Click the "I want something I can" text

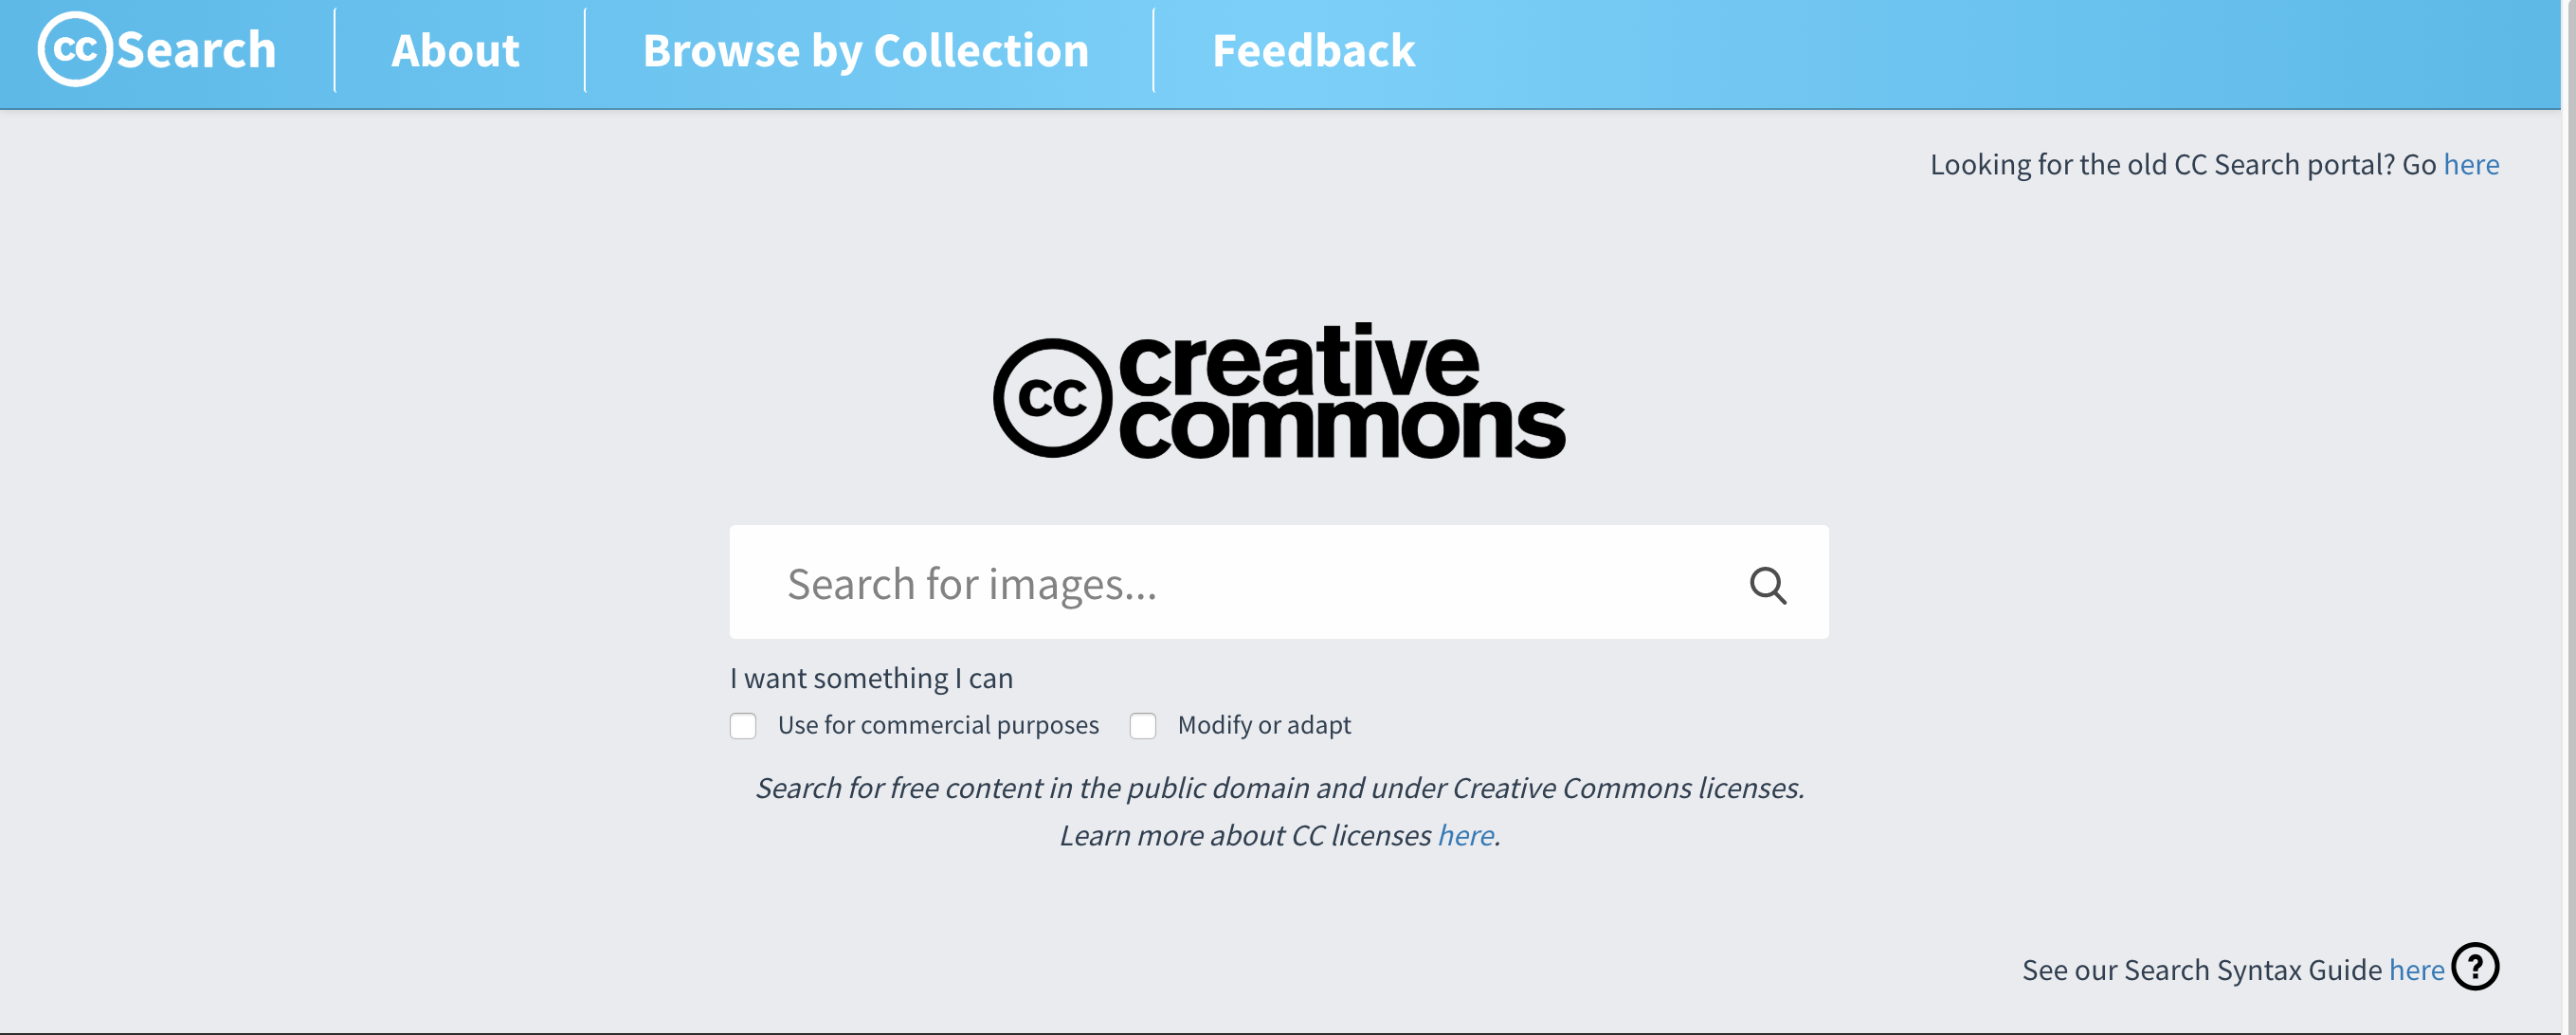pyautogui.click(x=871, y=678)
